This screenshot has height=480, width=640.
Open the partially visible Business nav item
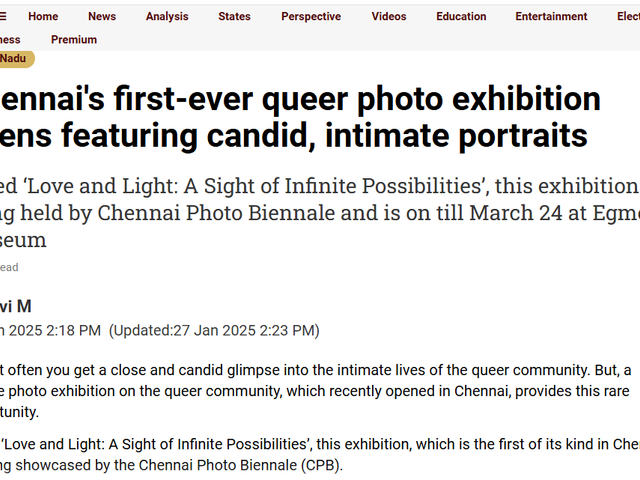tap(9, 40)
